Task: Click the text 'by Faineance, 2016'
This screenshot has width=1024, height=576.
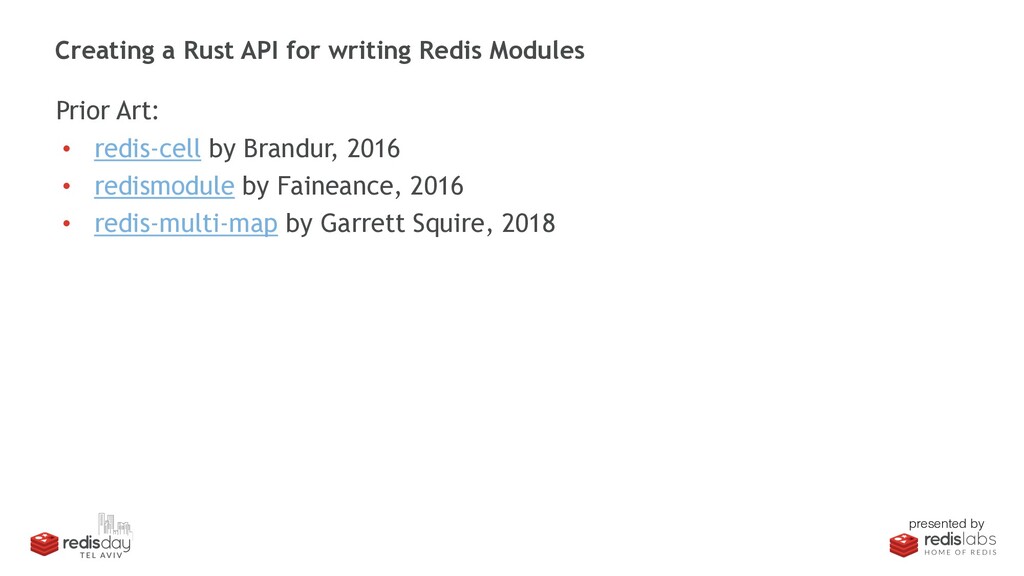Action: point(353,186)
